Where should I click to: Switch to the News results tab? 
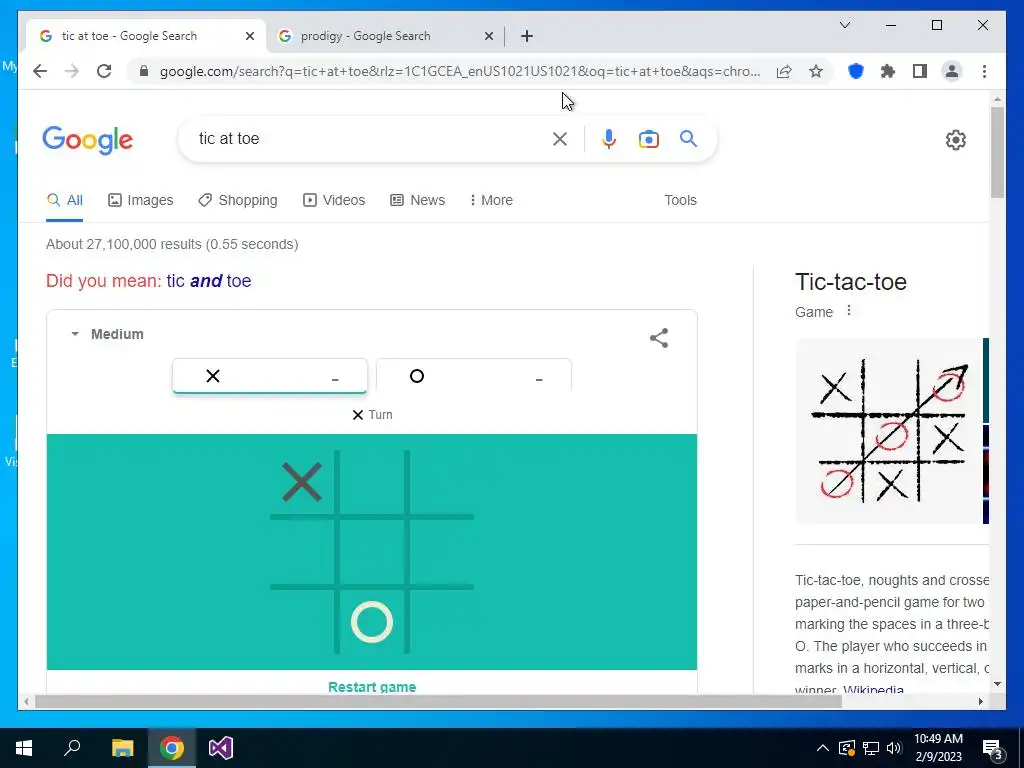[417, 200]
